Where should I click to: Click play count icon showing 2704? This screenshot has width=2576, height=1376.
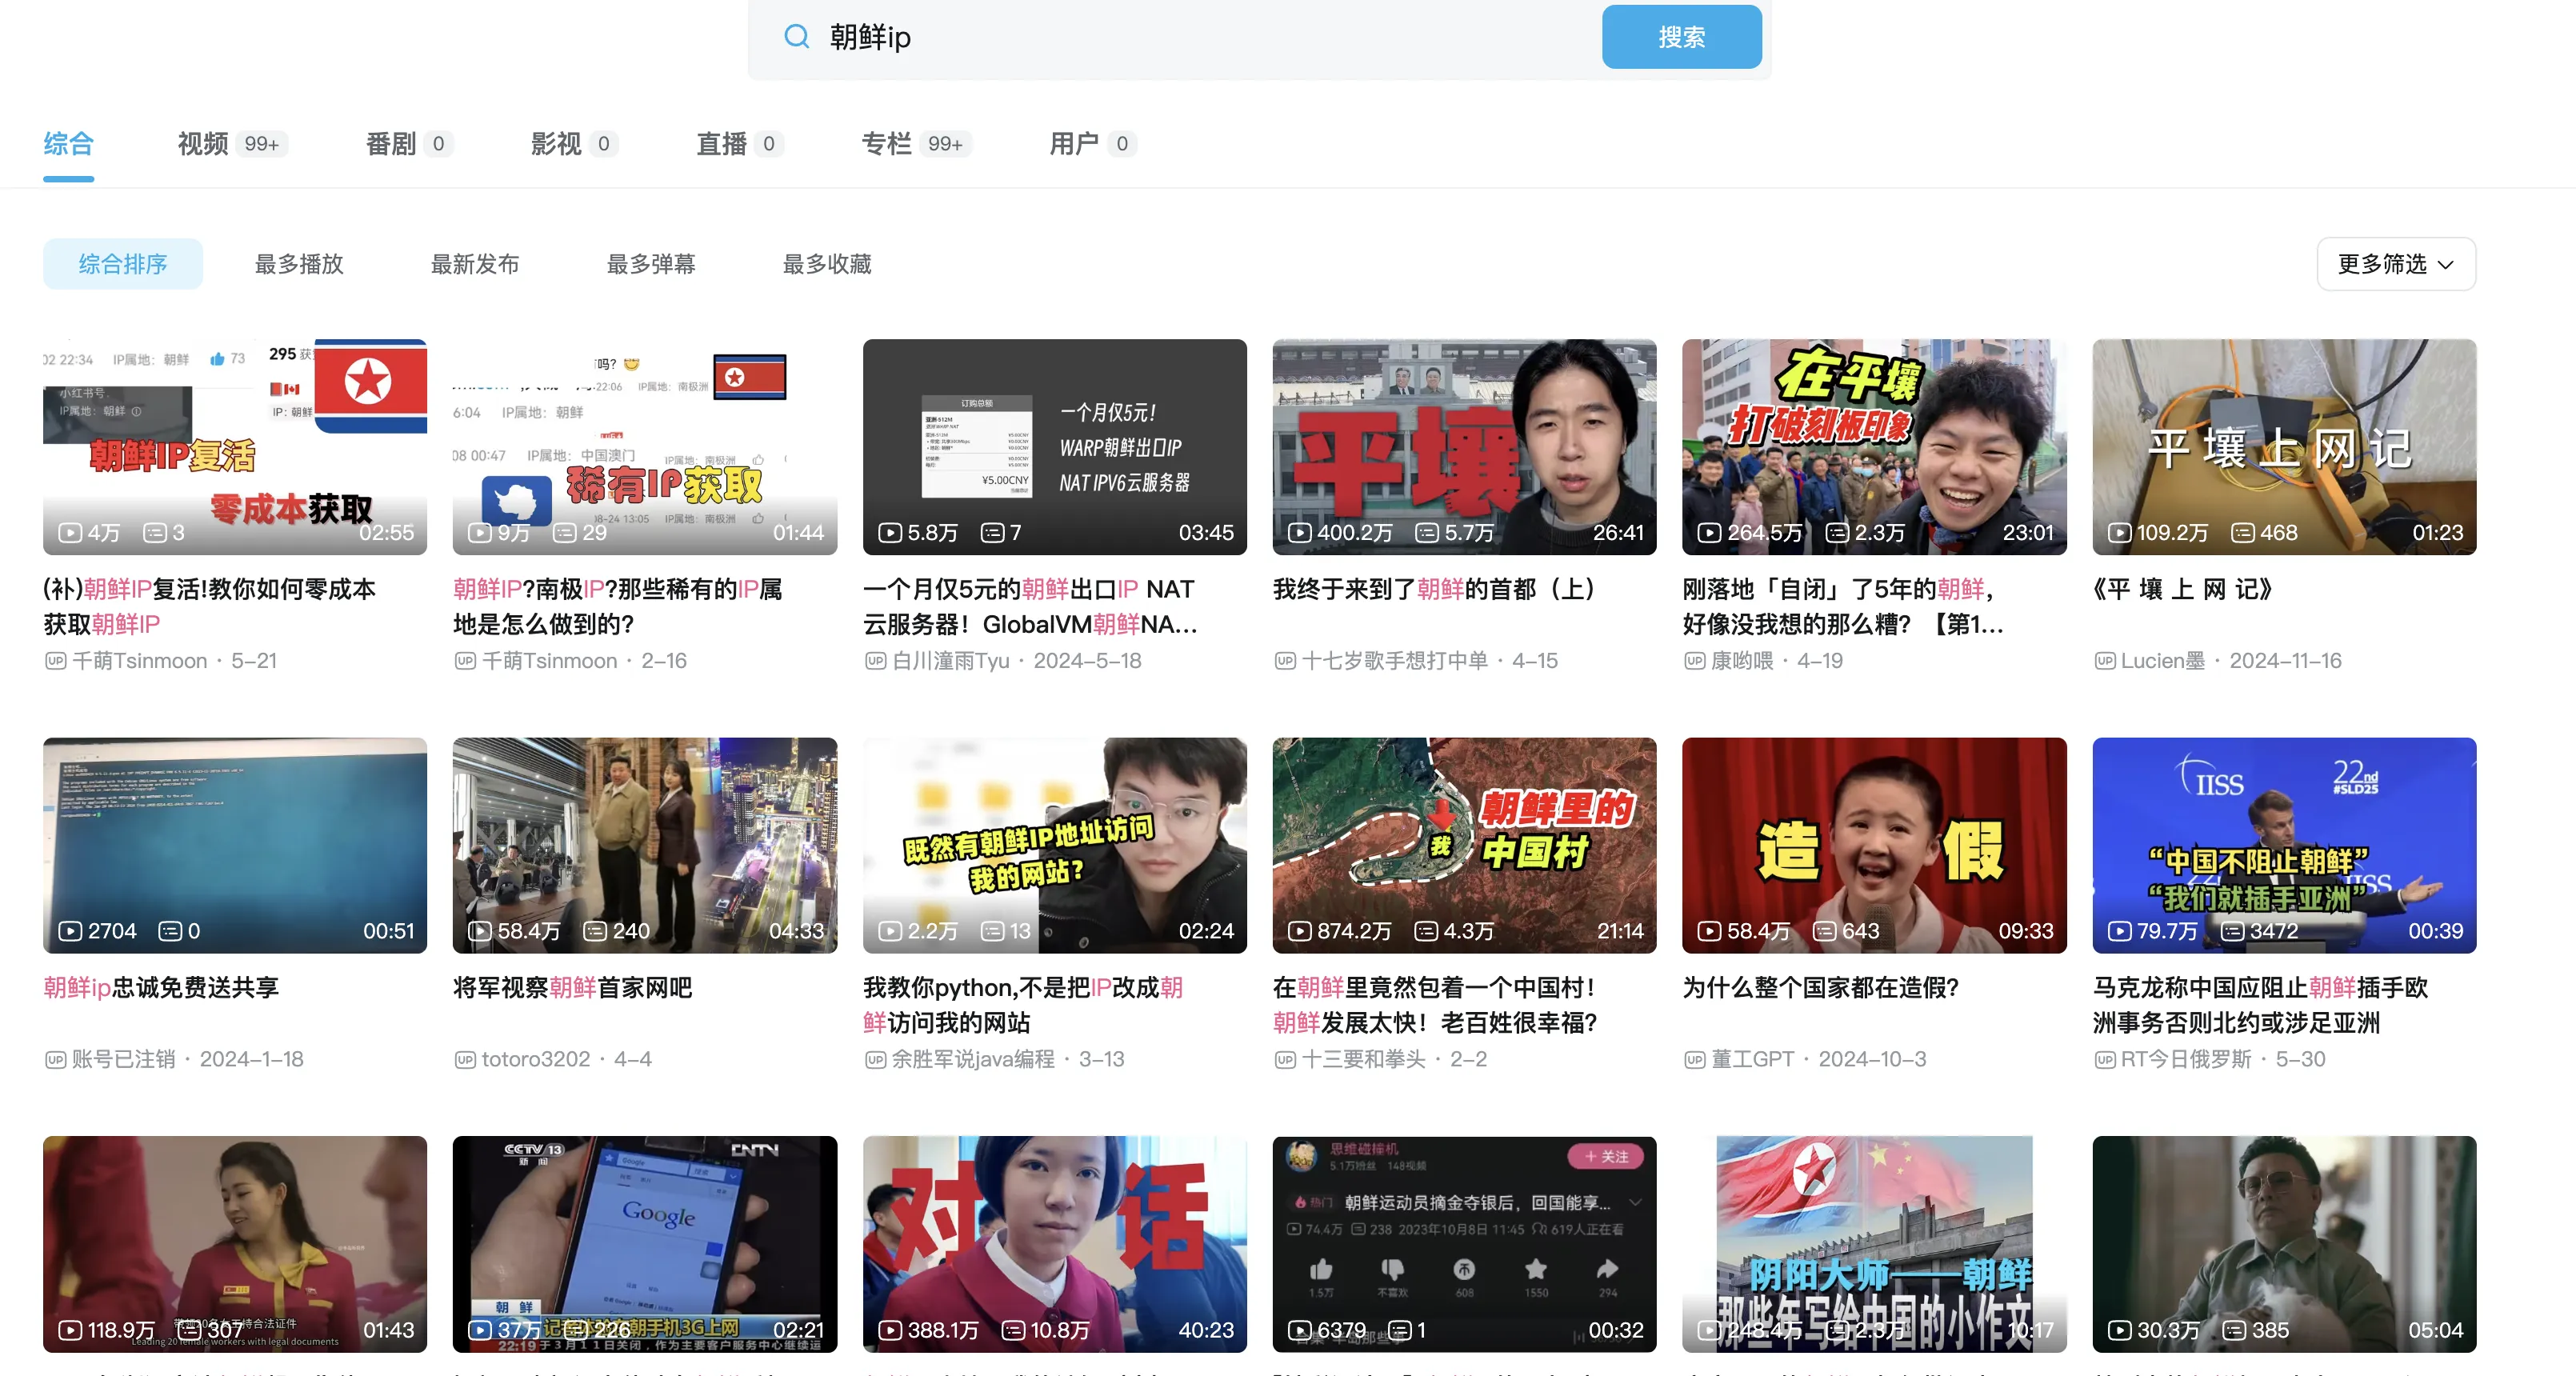(70, 931)
